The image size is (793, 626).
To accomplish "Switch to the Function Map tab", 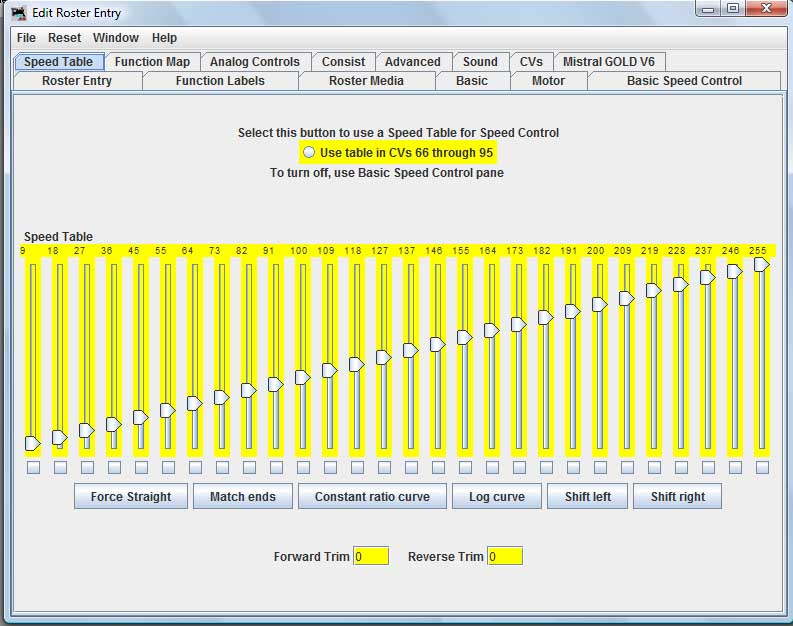I will [x=152, y=62].
